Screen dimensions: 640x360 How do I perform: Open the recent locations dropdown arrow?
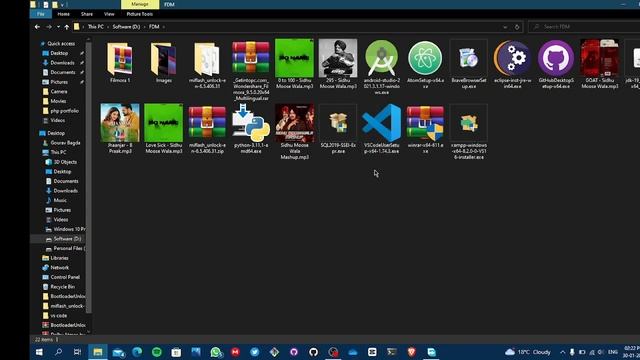[58, 27]
